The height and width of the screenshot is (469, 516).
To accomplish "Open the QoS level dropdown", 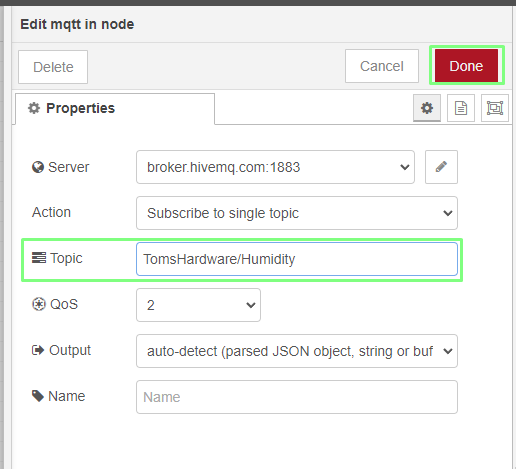I will coord(198,305).
